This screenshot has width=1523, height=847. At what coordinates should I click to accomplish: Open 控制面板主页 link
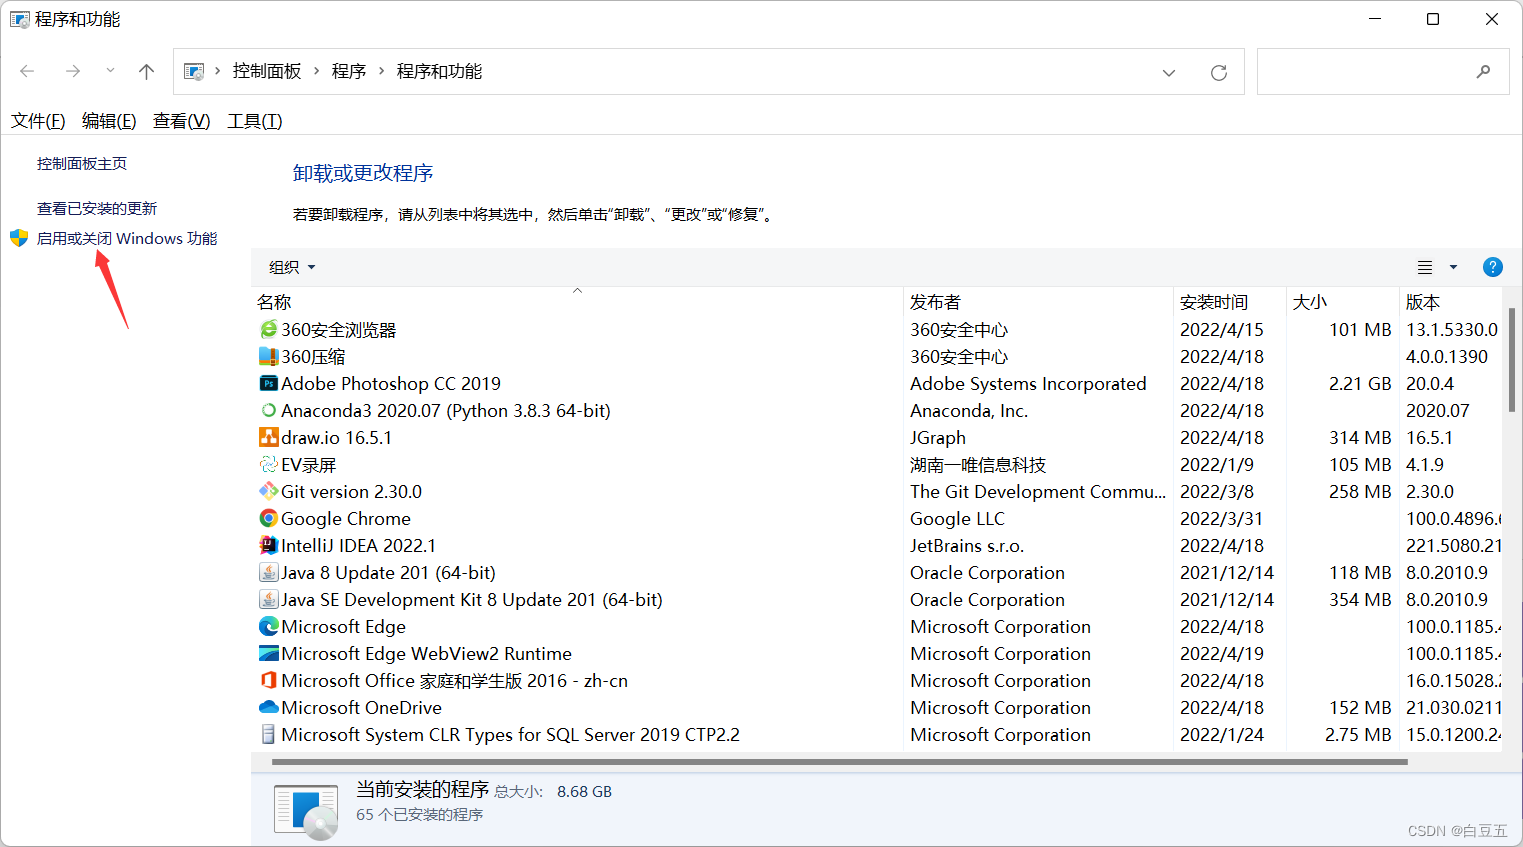[82, 163]
